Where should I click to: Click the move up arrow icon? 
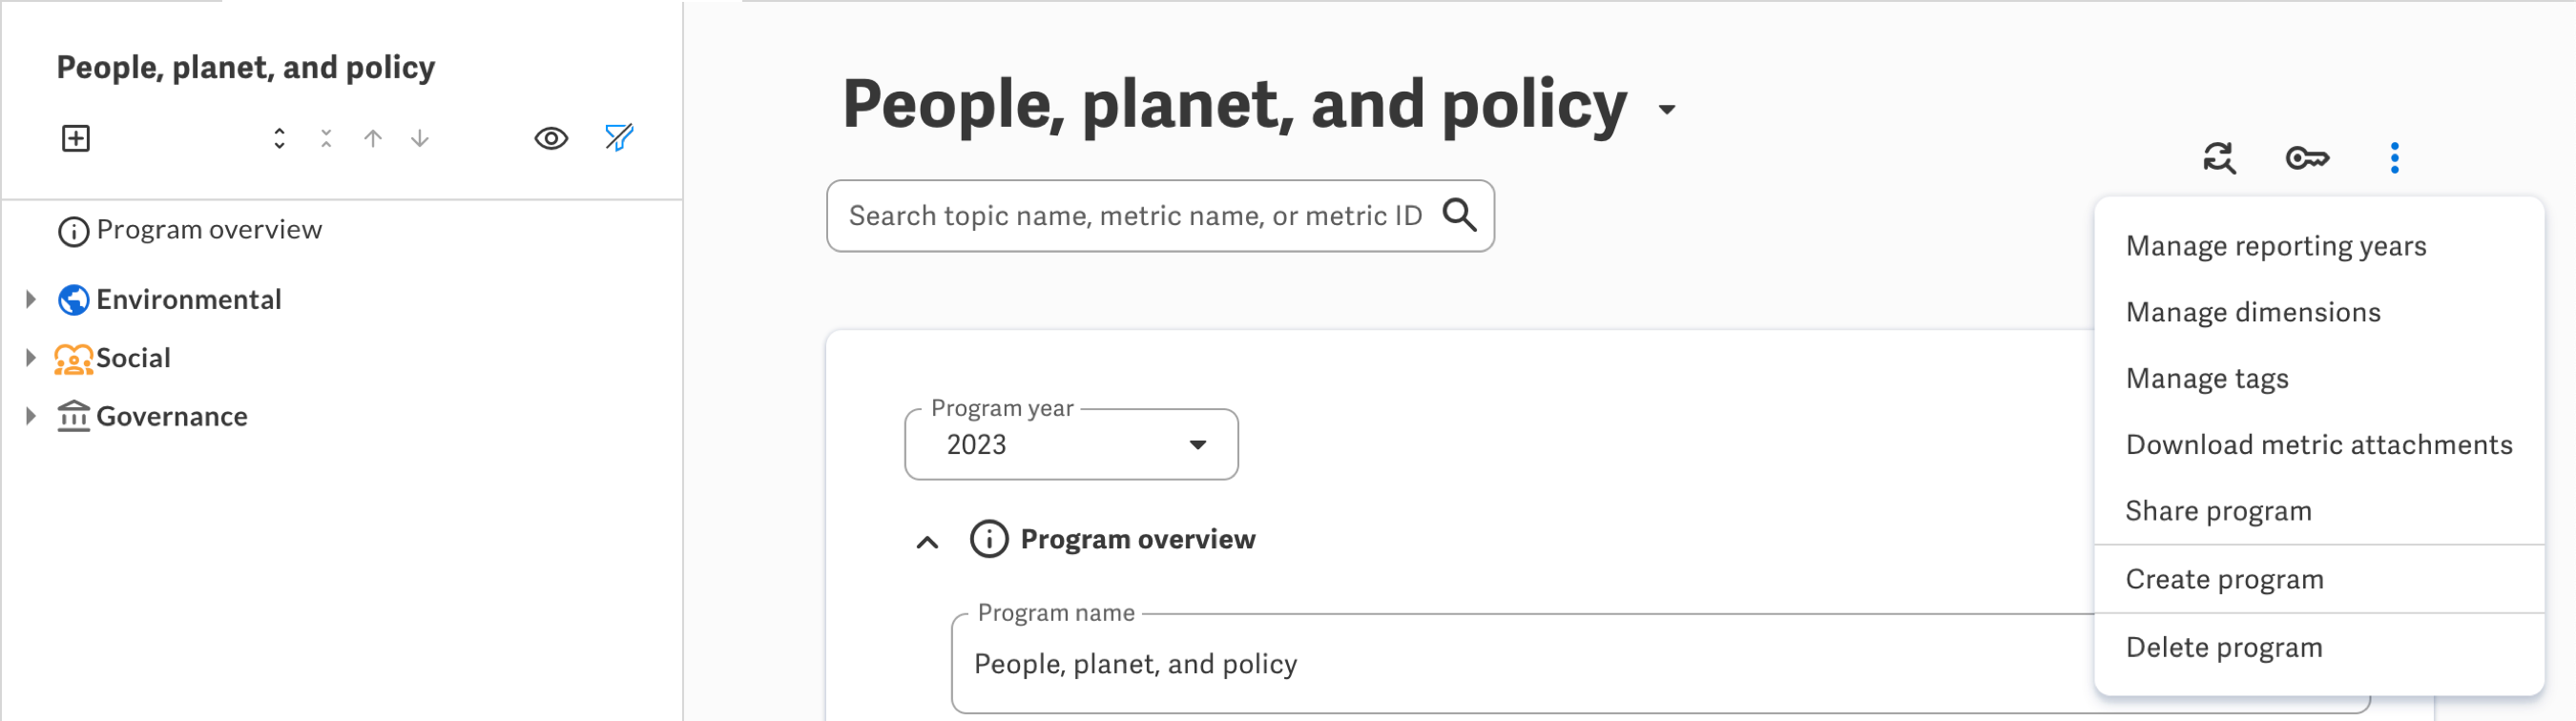(373, 139)
